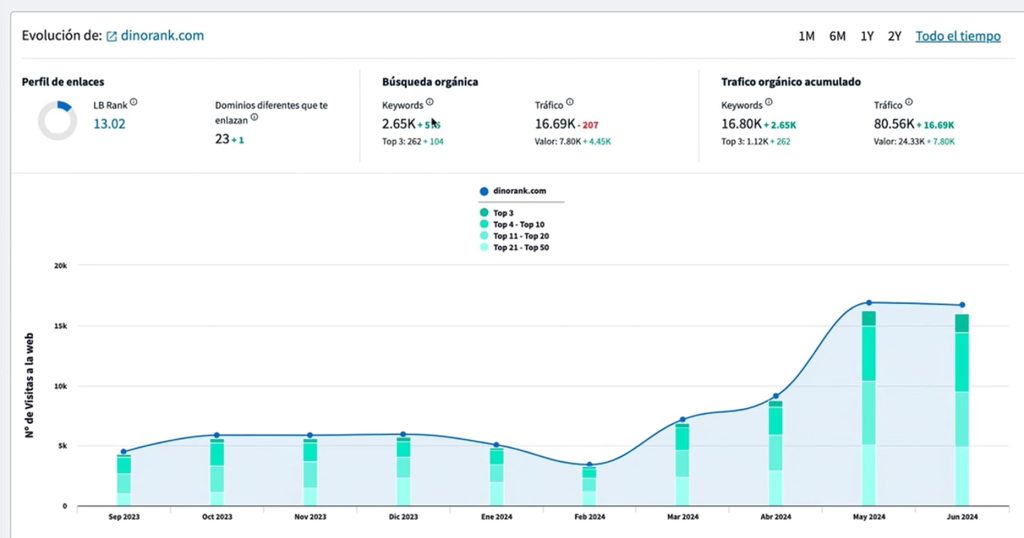Click the '+ 4.45K' valor change value
This screenshot has width=1024, height=538.
pos(597,142)
